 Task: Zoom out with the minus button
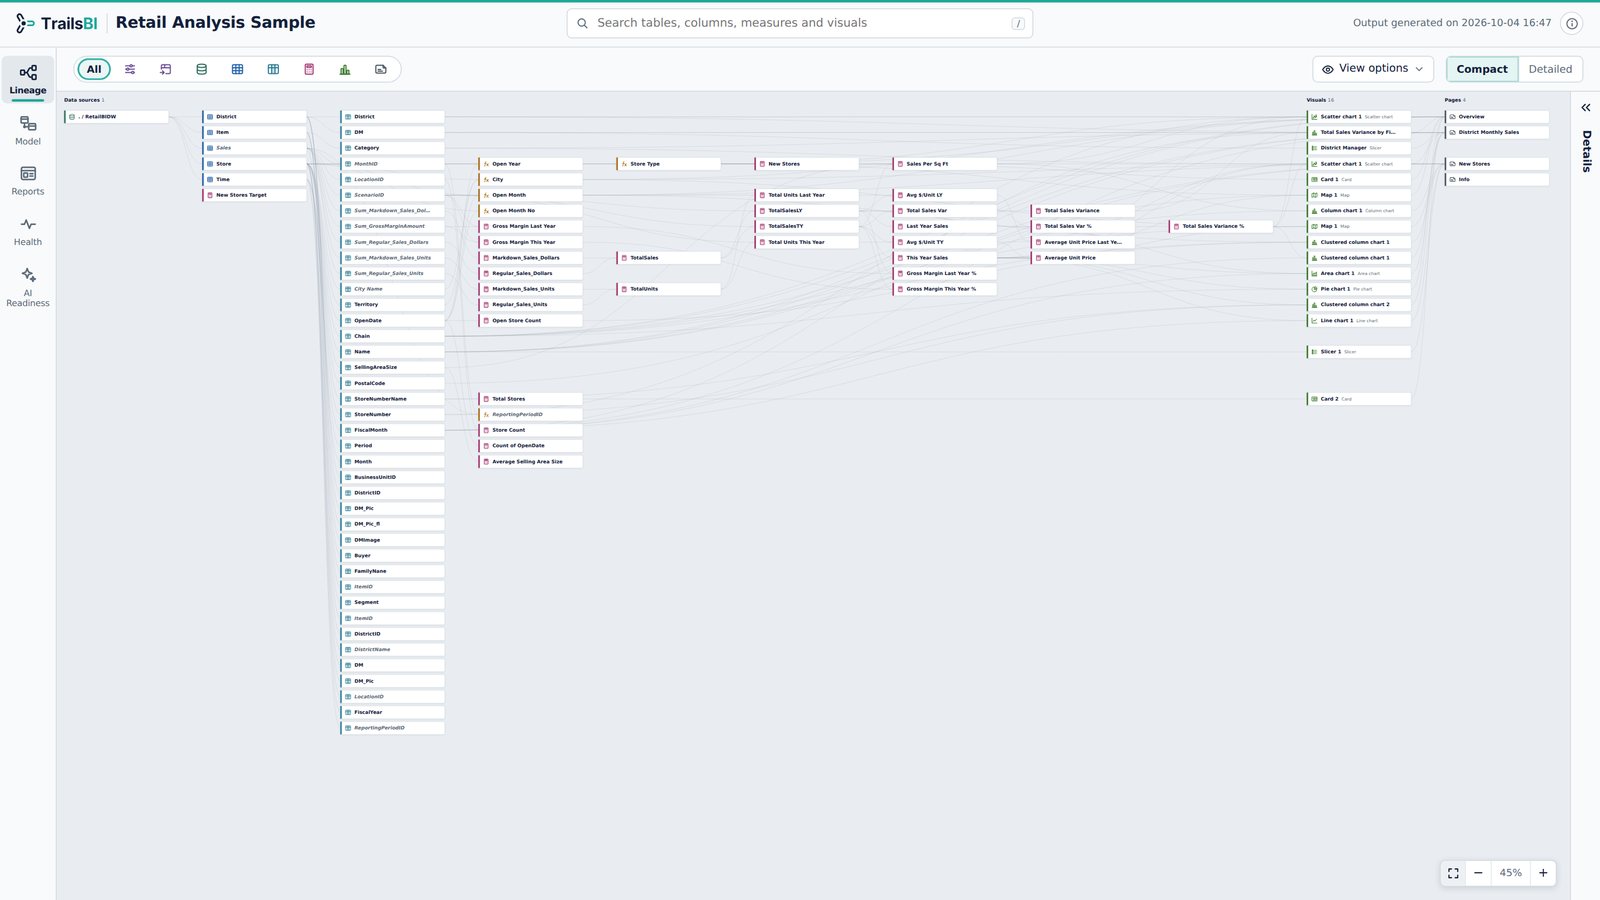point(1478,873)
